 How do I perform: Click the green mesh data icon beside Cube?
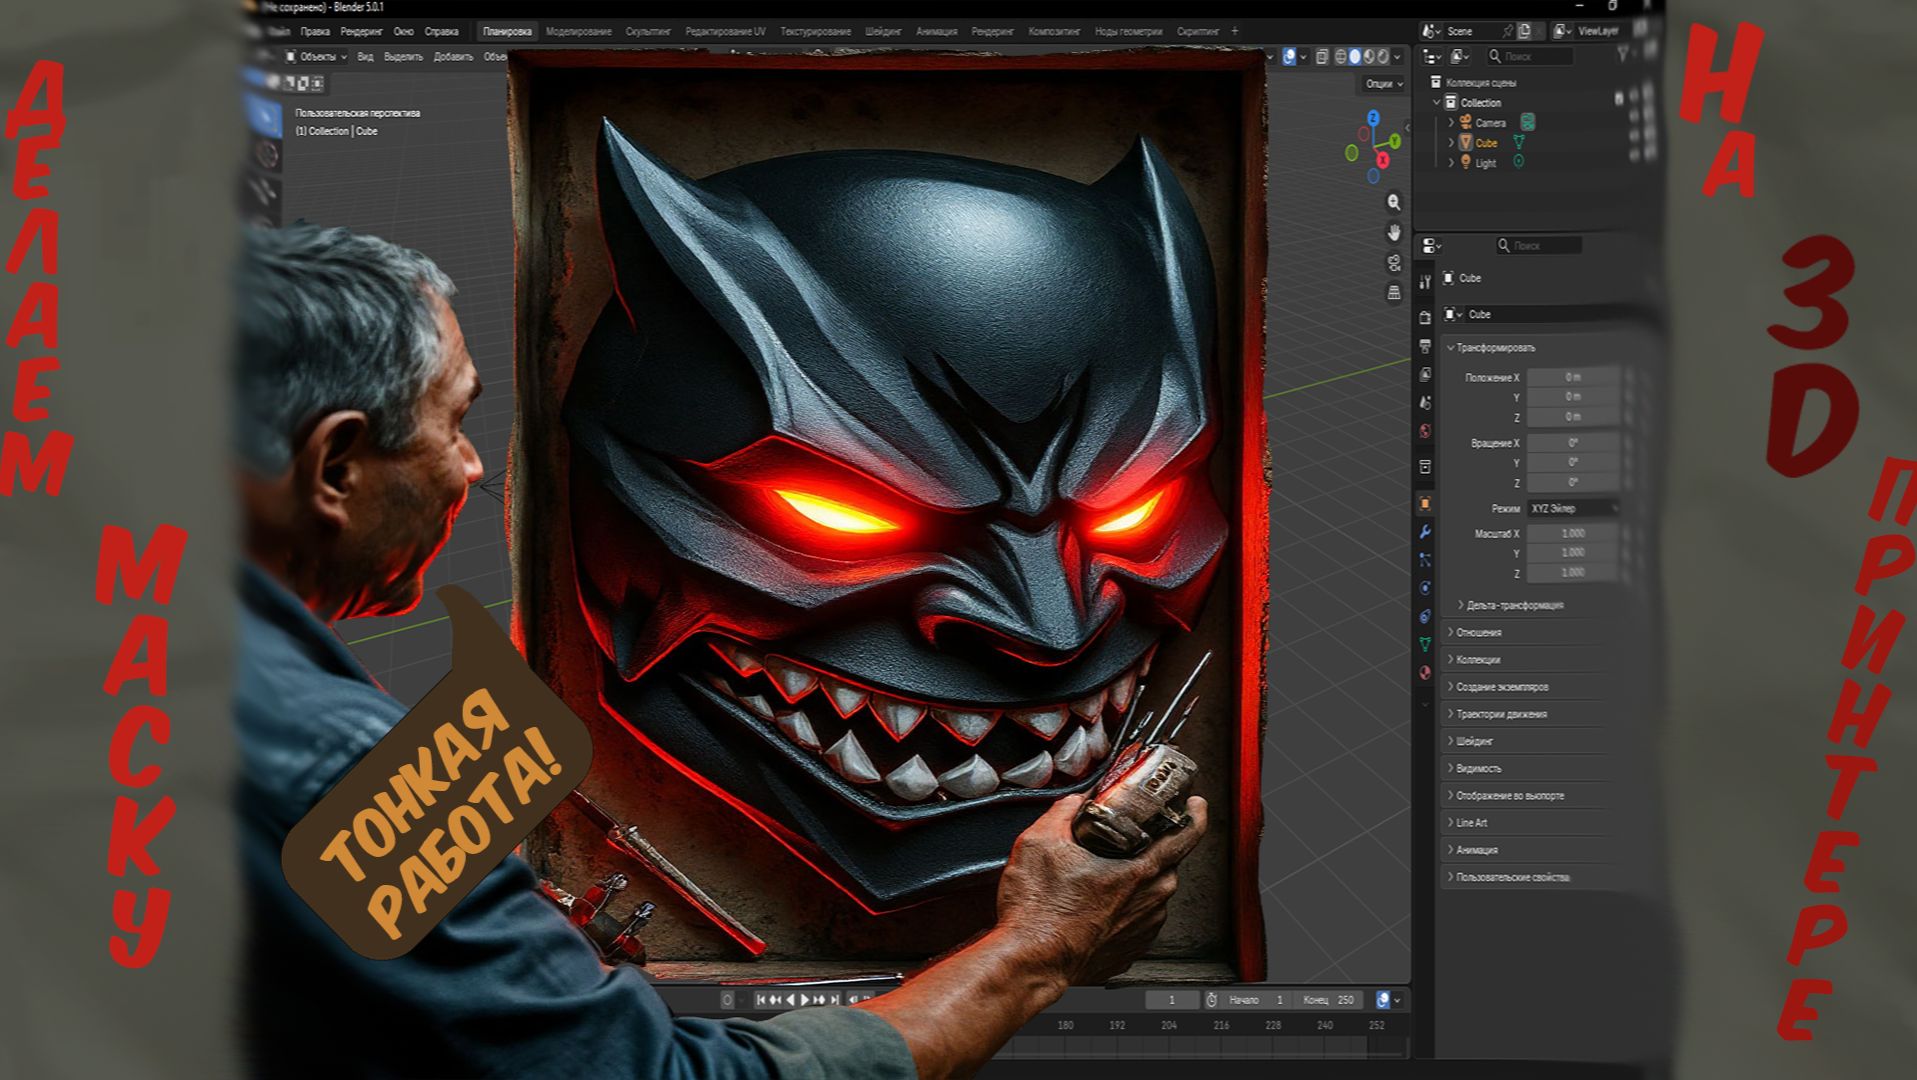(1518, 142)
